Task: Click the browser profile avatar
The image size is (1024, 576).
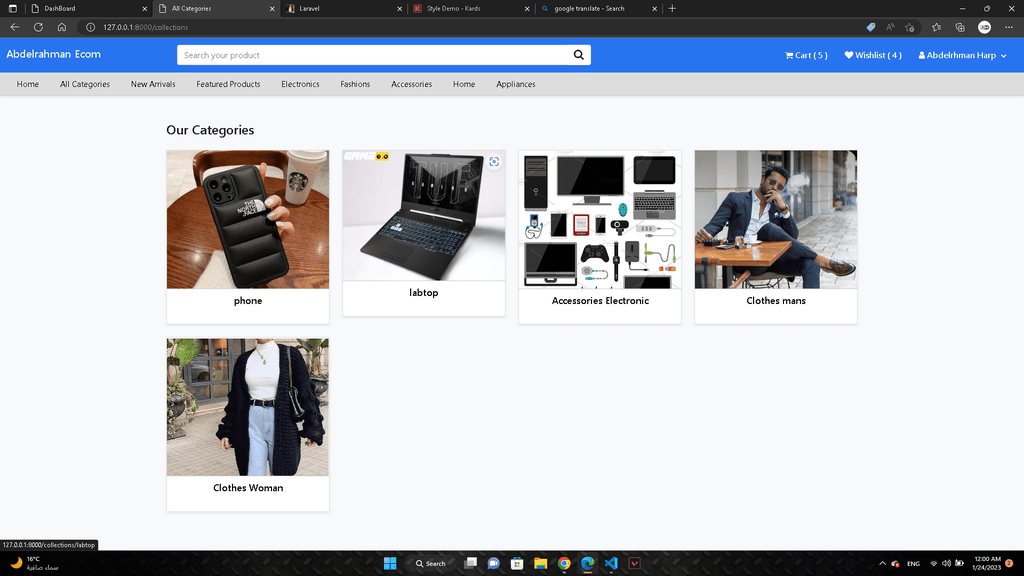Action: click(x=984, y=27)
